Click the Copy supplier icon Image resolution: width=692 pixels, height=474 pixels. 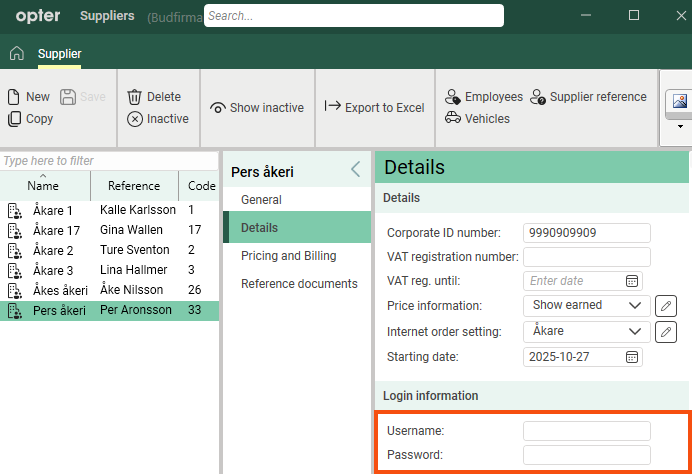[x=14, y=119]
